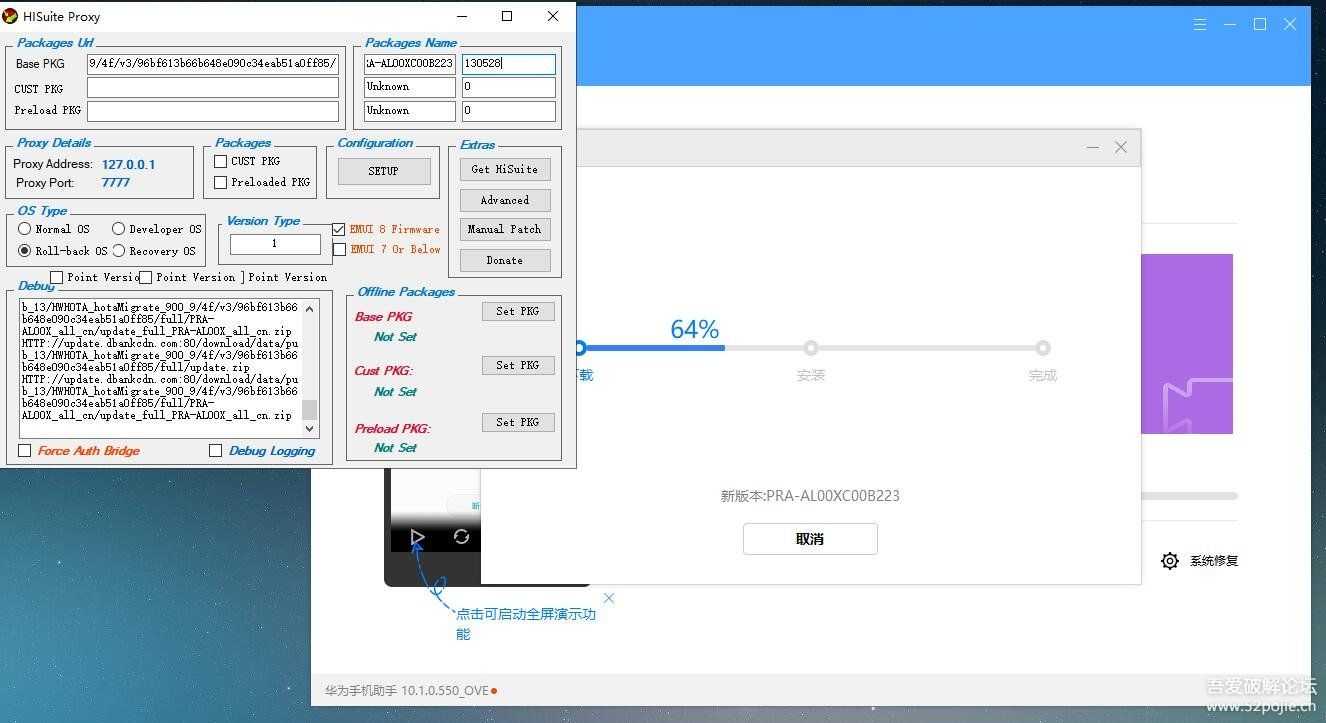Select the Normal OS radio button

click(x=25, y=229)
